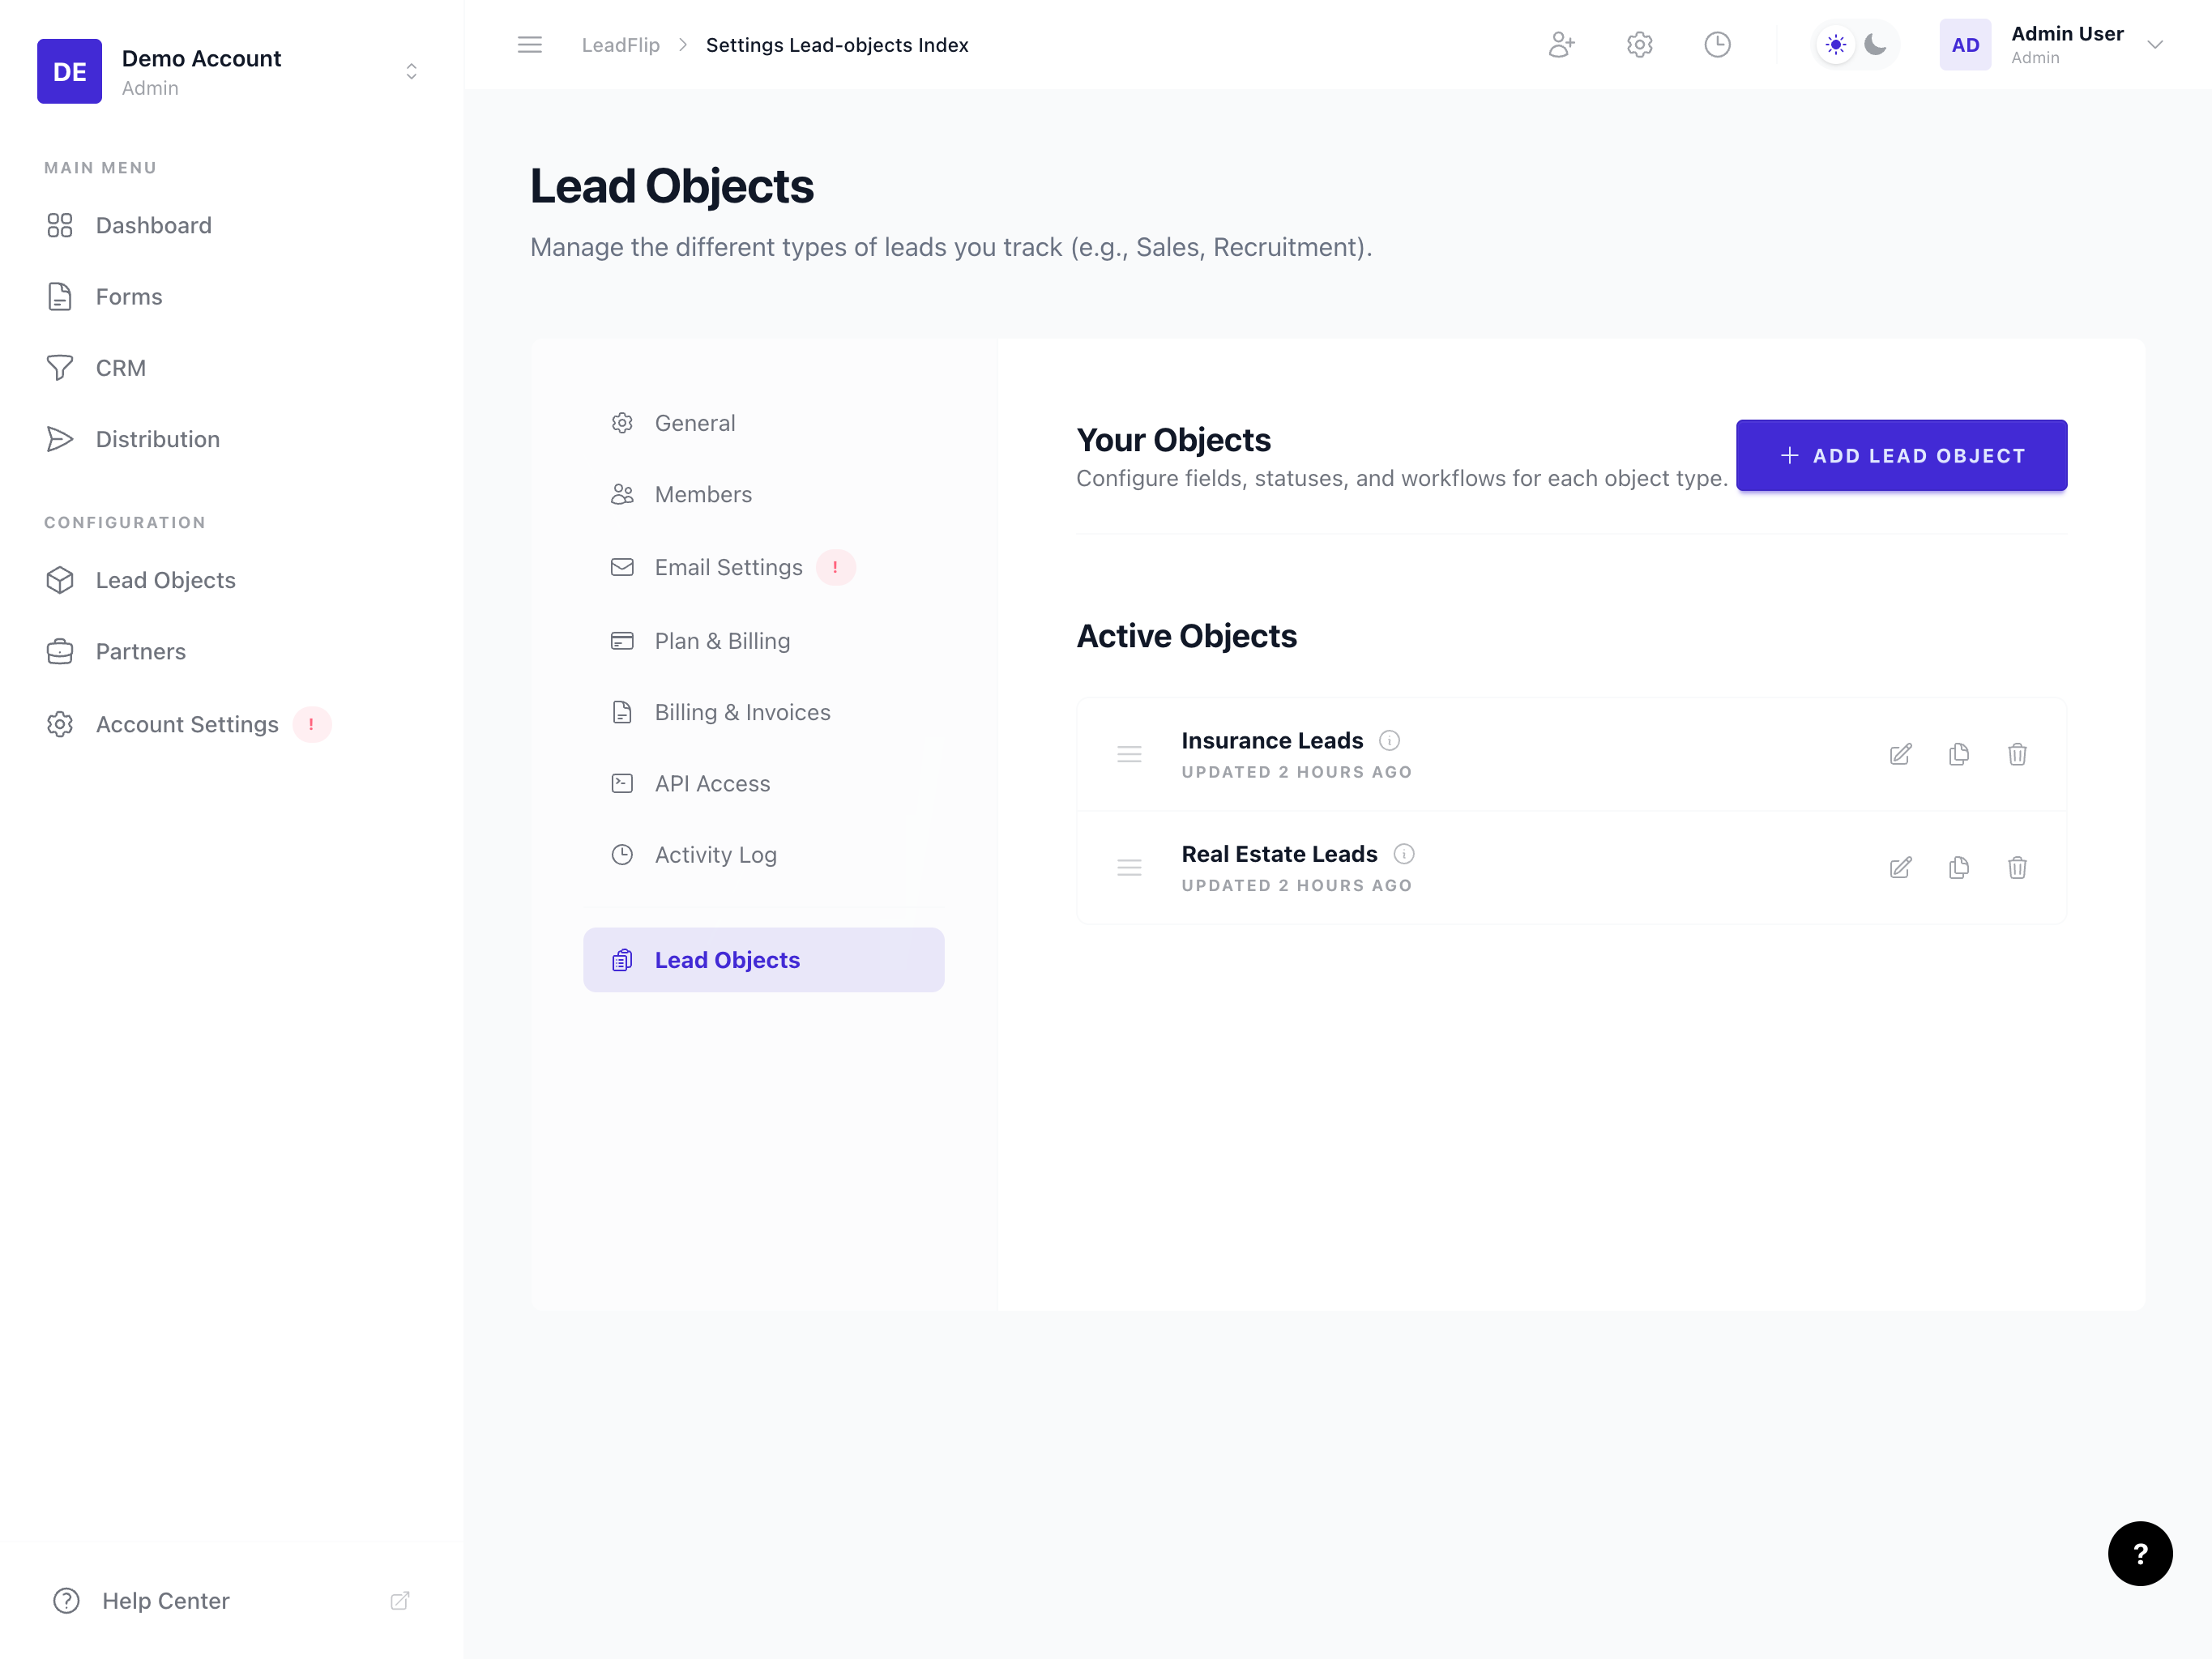Click the info icon beside Real Estate Leads
This screenshot has height=1659, width=2212.
click(x=1404, y=854)
